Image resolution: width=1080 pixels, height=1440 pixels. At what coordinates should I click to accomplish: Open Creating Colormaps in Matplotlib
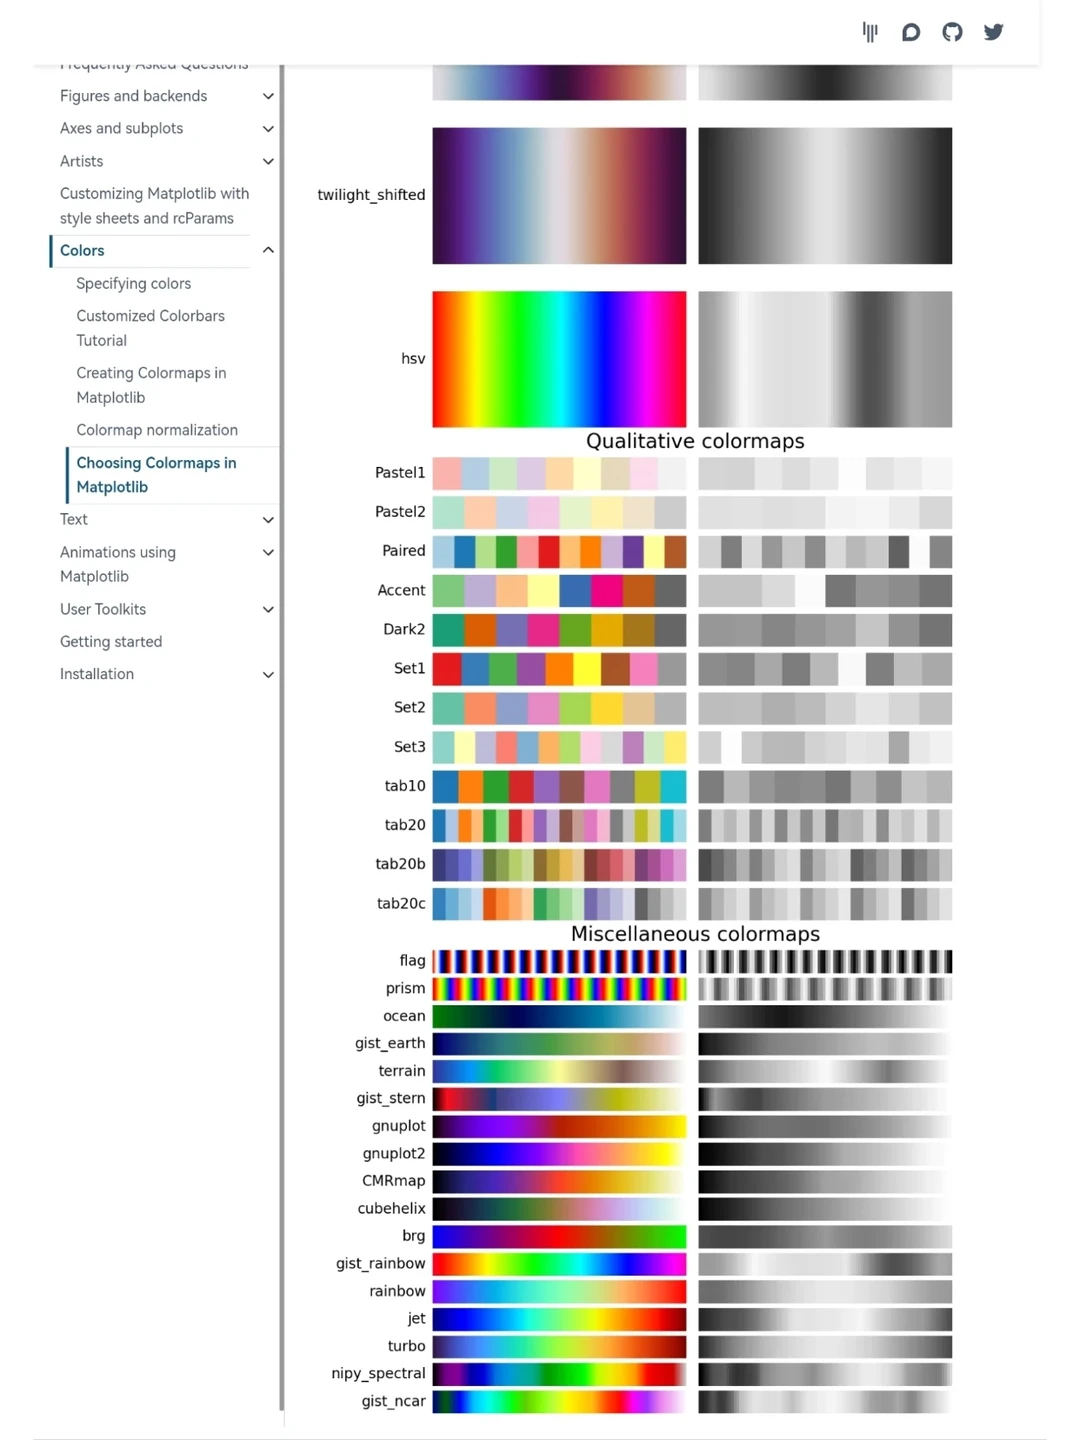click(151, 385)
